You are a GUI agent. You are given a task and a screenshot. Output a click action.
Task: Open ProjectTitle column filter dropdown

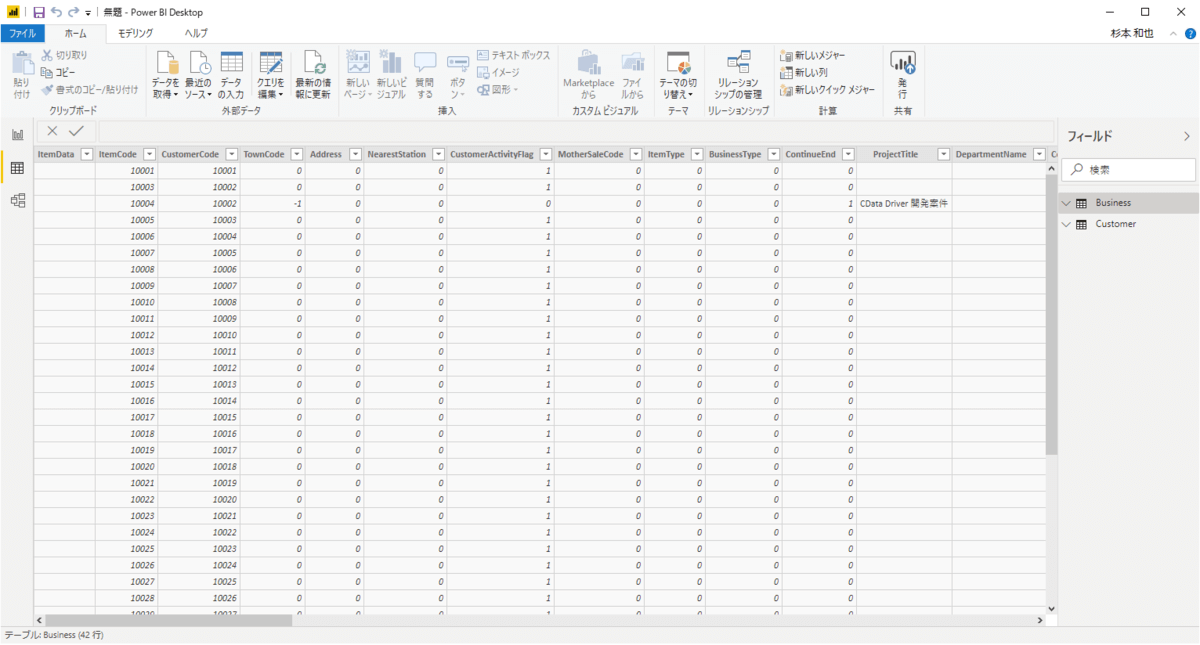[941, 154]
